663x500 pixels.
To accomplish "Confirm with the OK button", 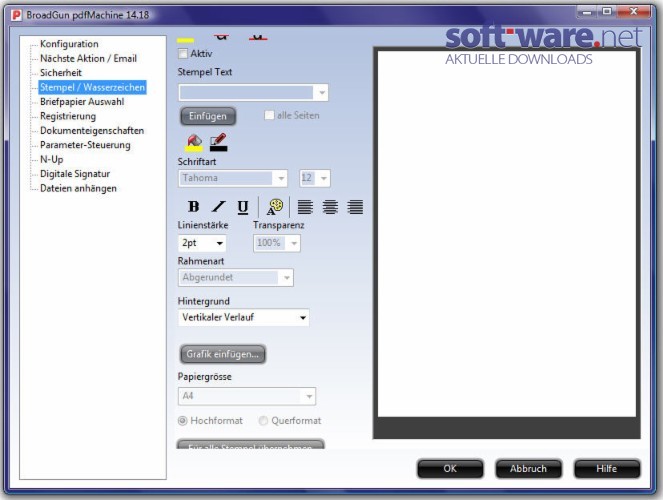I will pyautogui.click(x=450, y=469).
